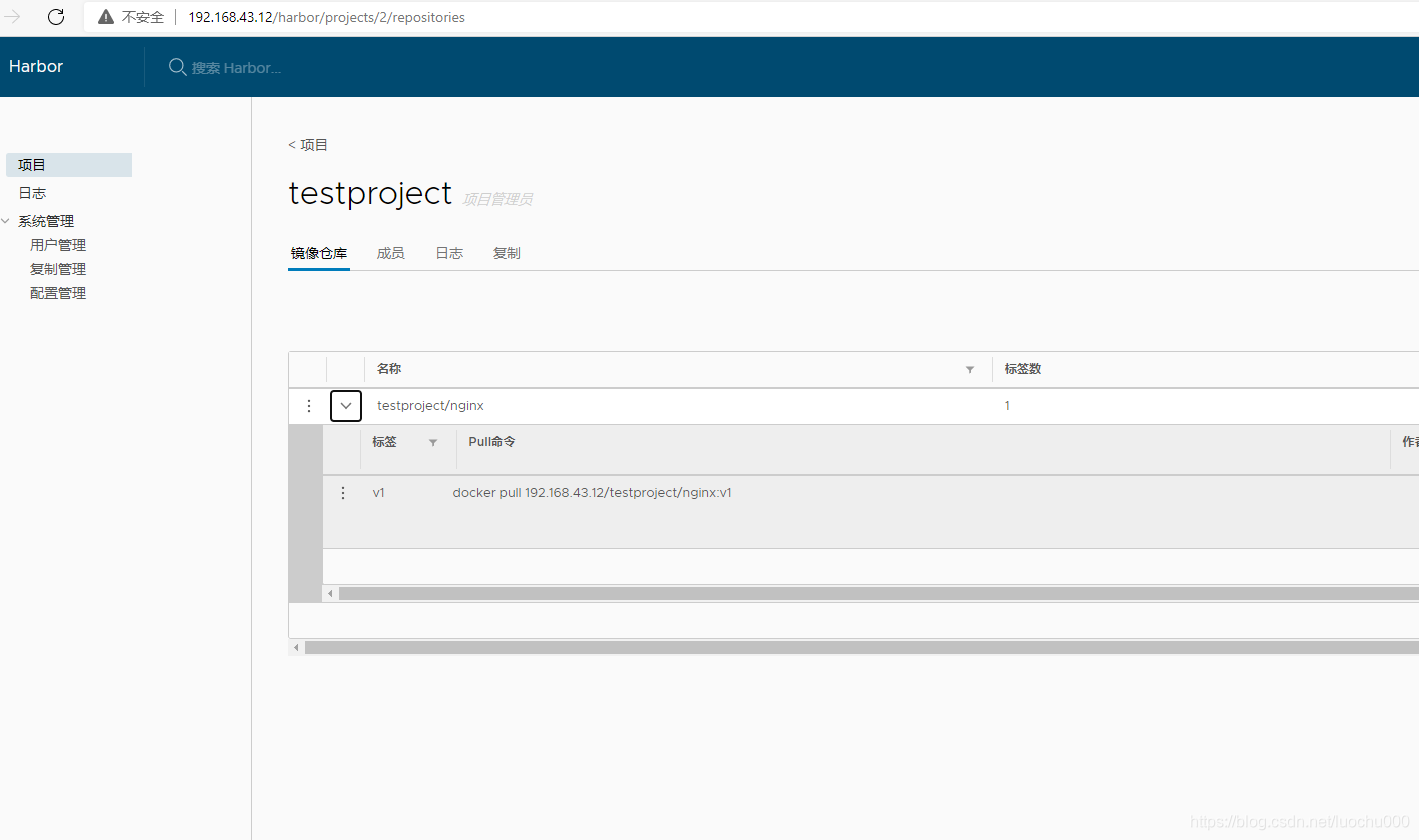Viewport: 1419px width, 840px height.
Task: Open 复制管理 in the sidebar
Action: click(x=58, y=269)
